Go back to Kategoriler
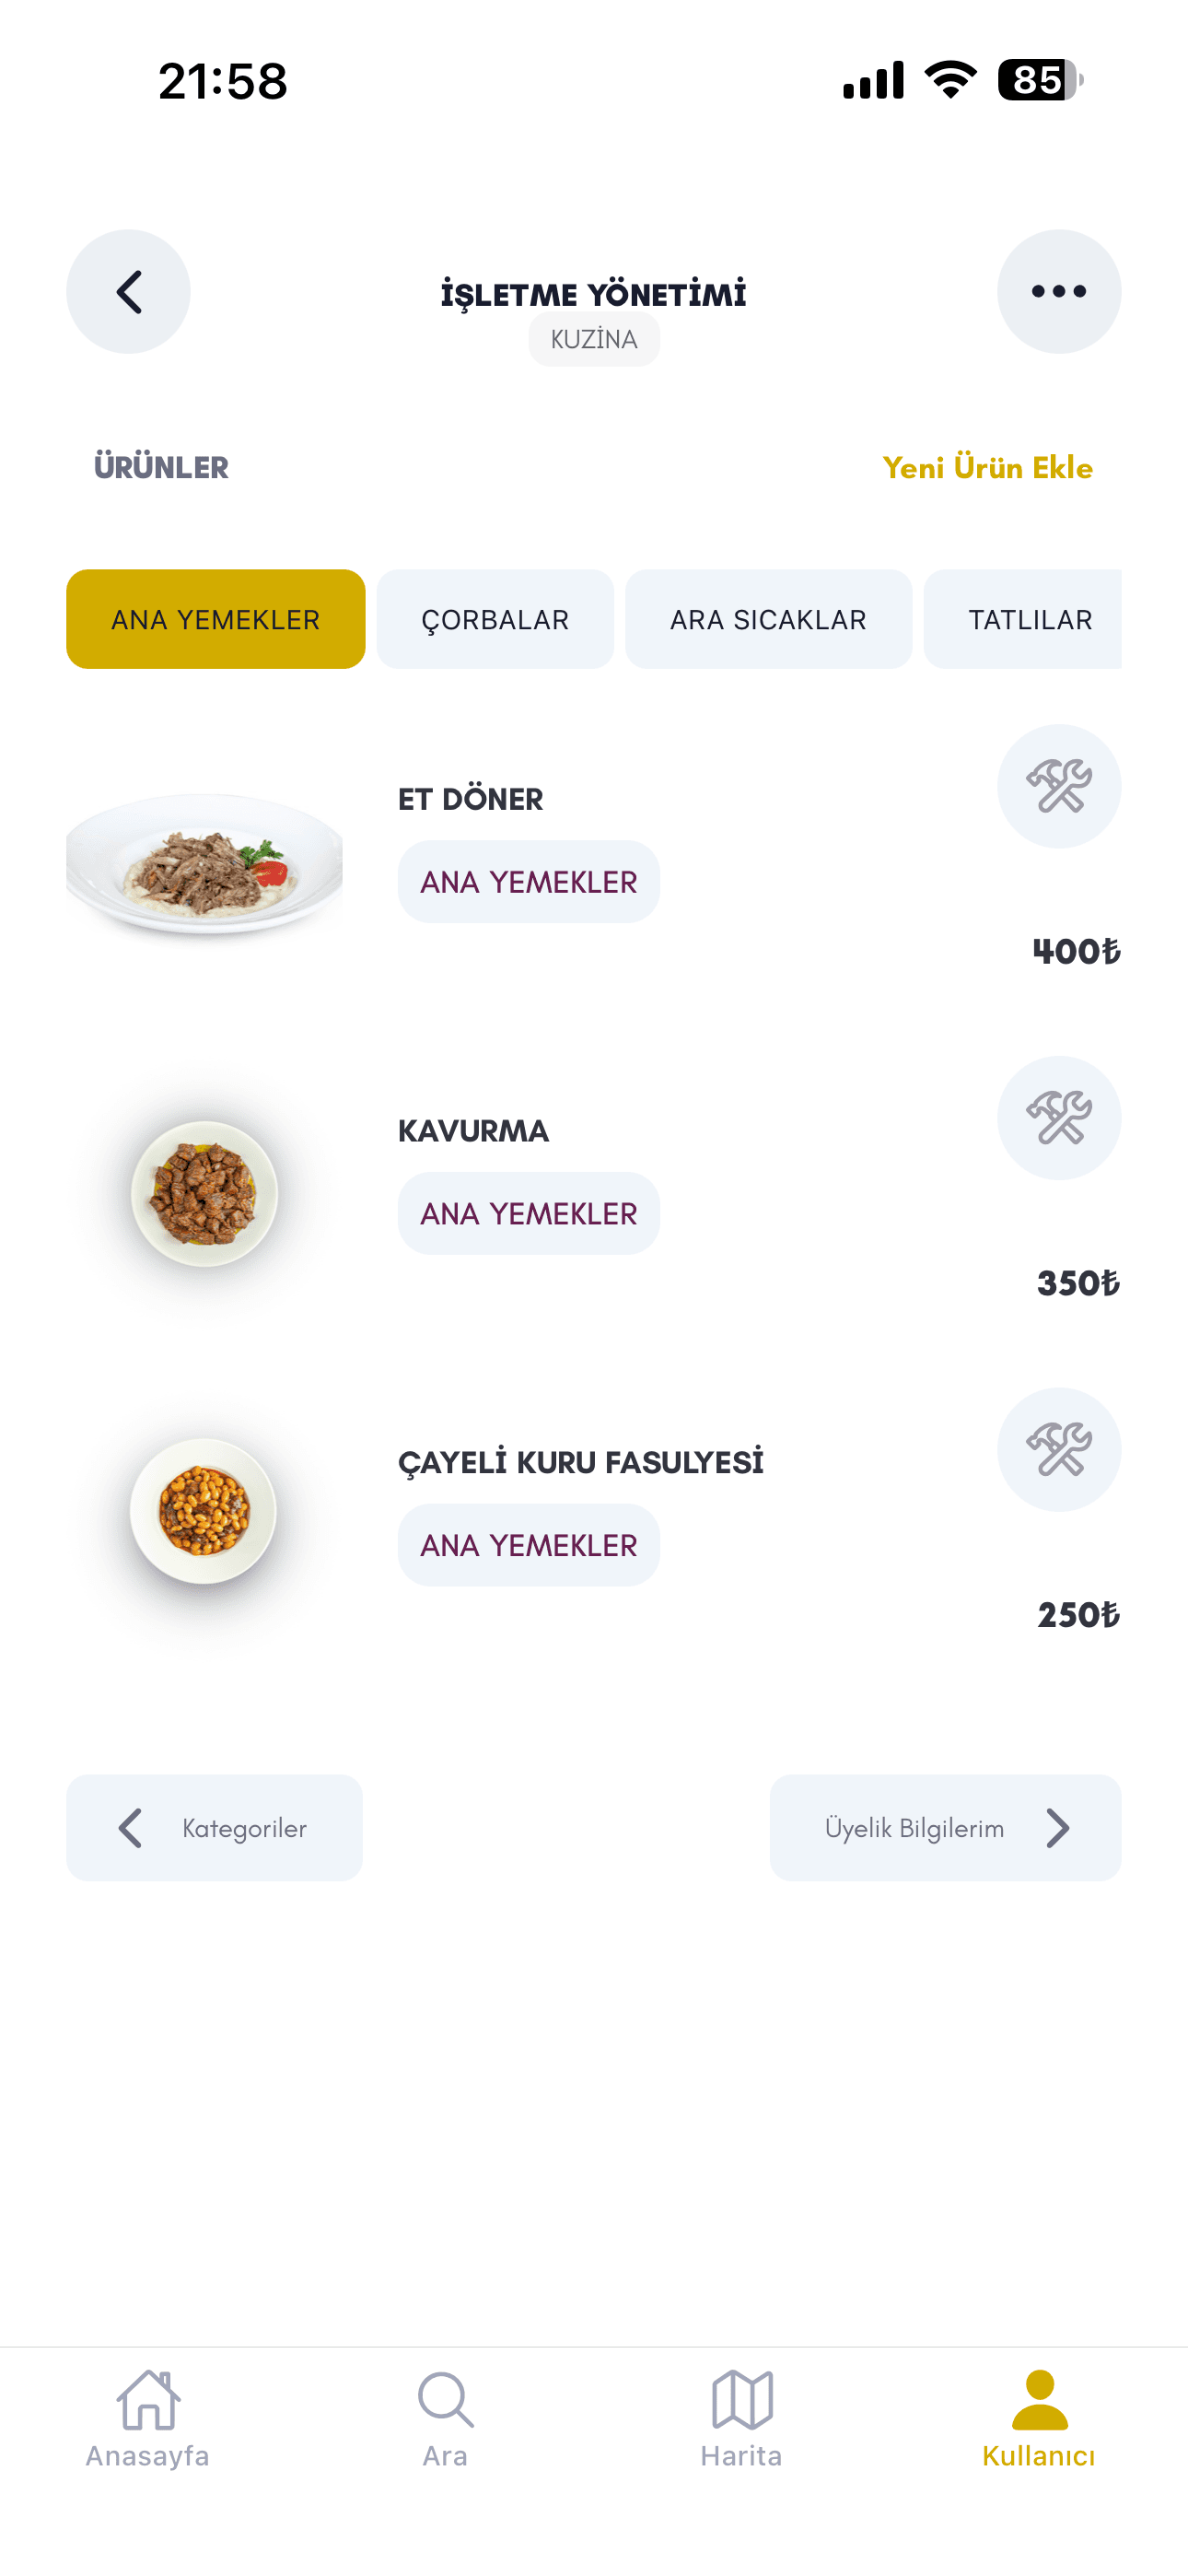 (214, 1827)
